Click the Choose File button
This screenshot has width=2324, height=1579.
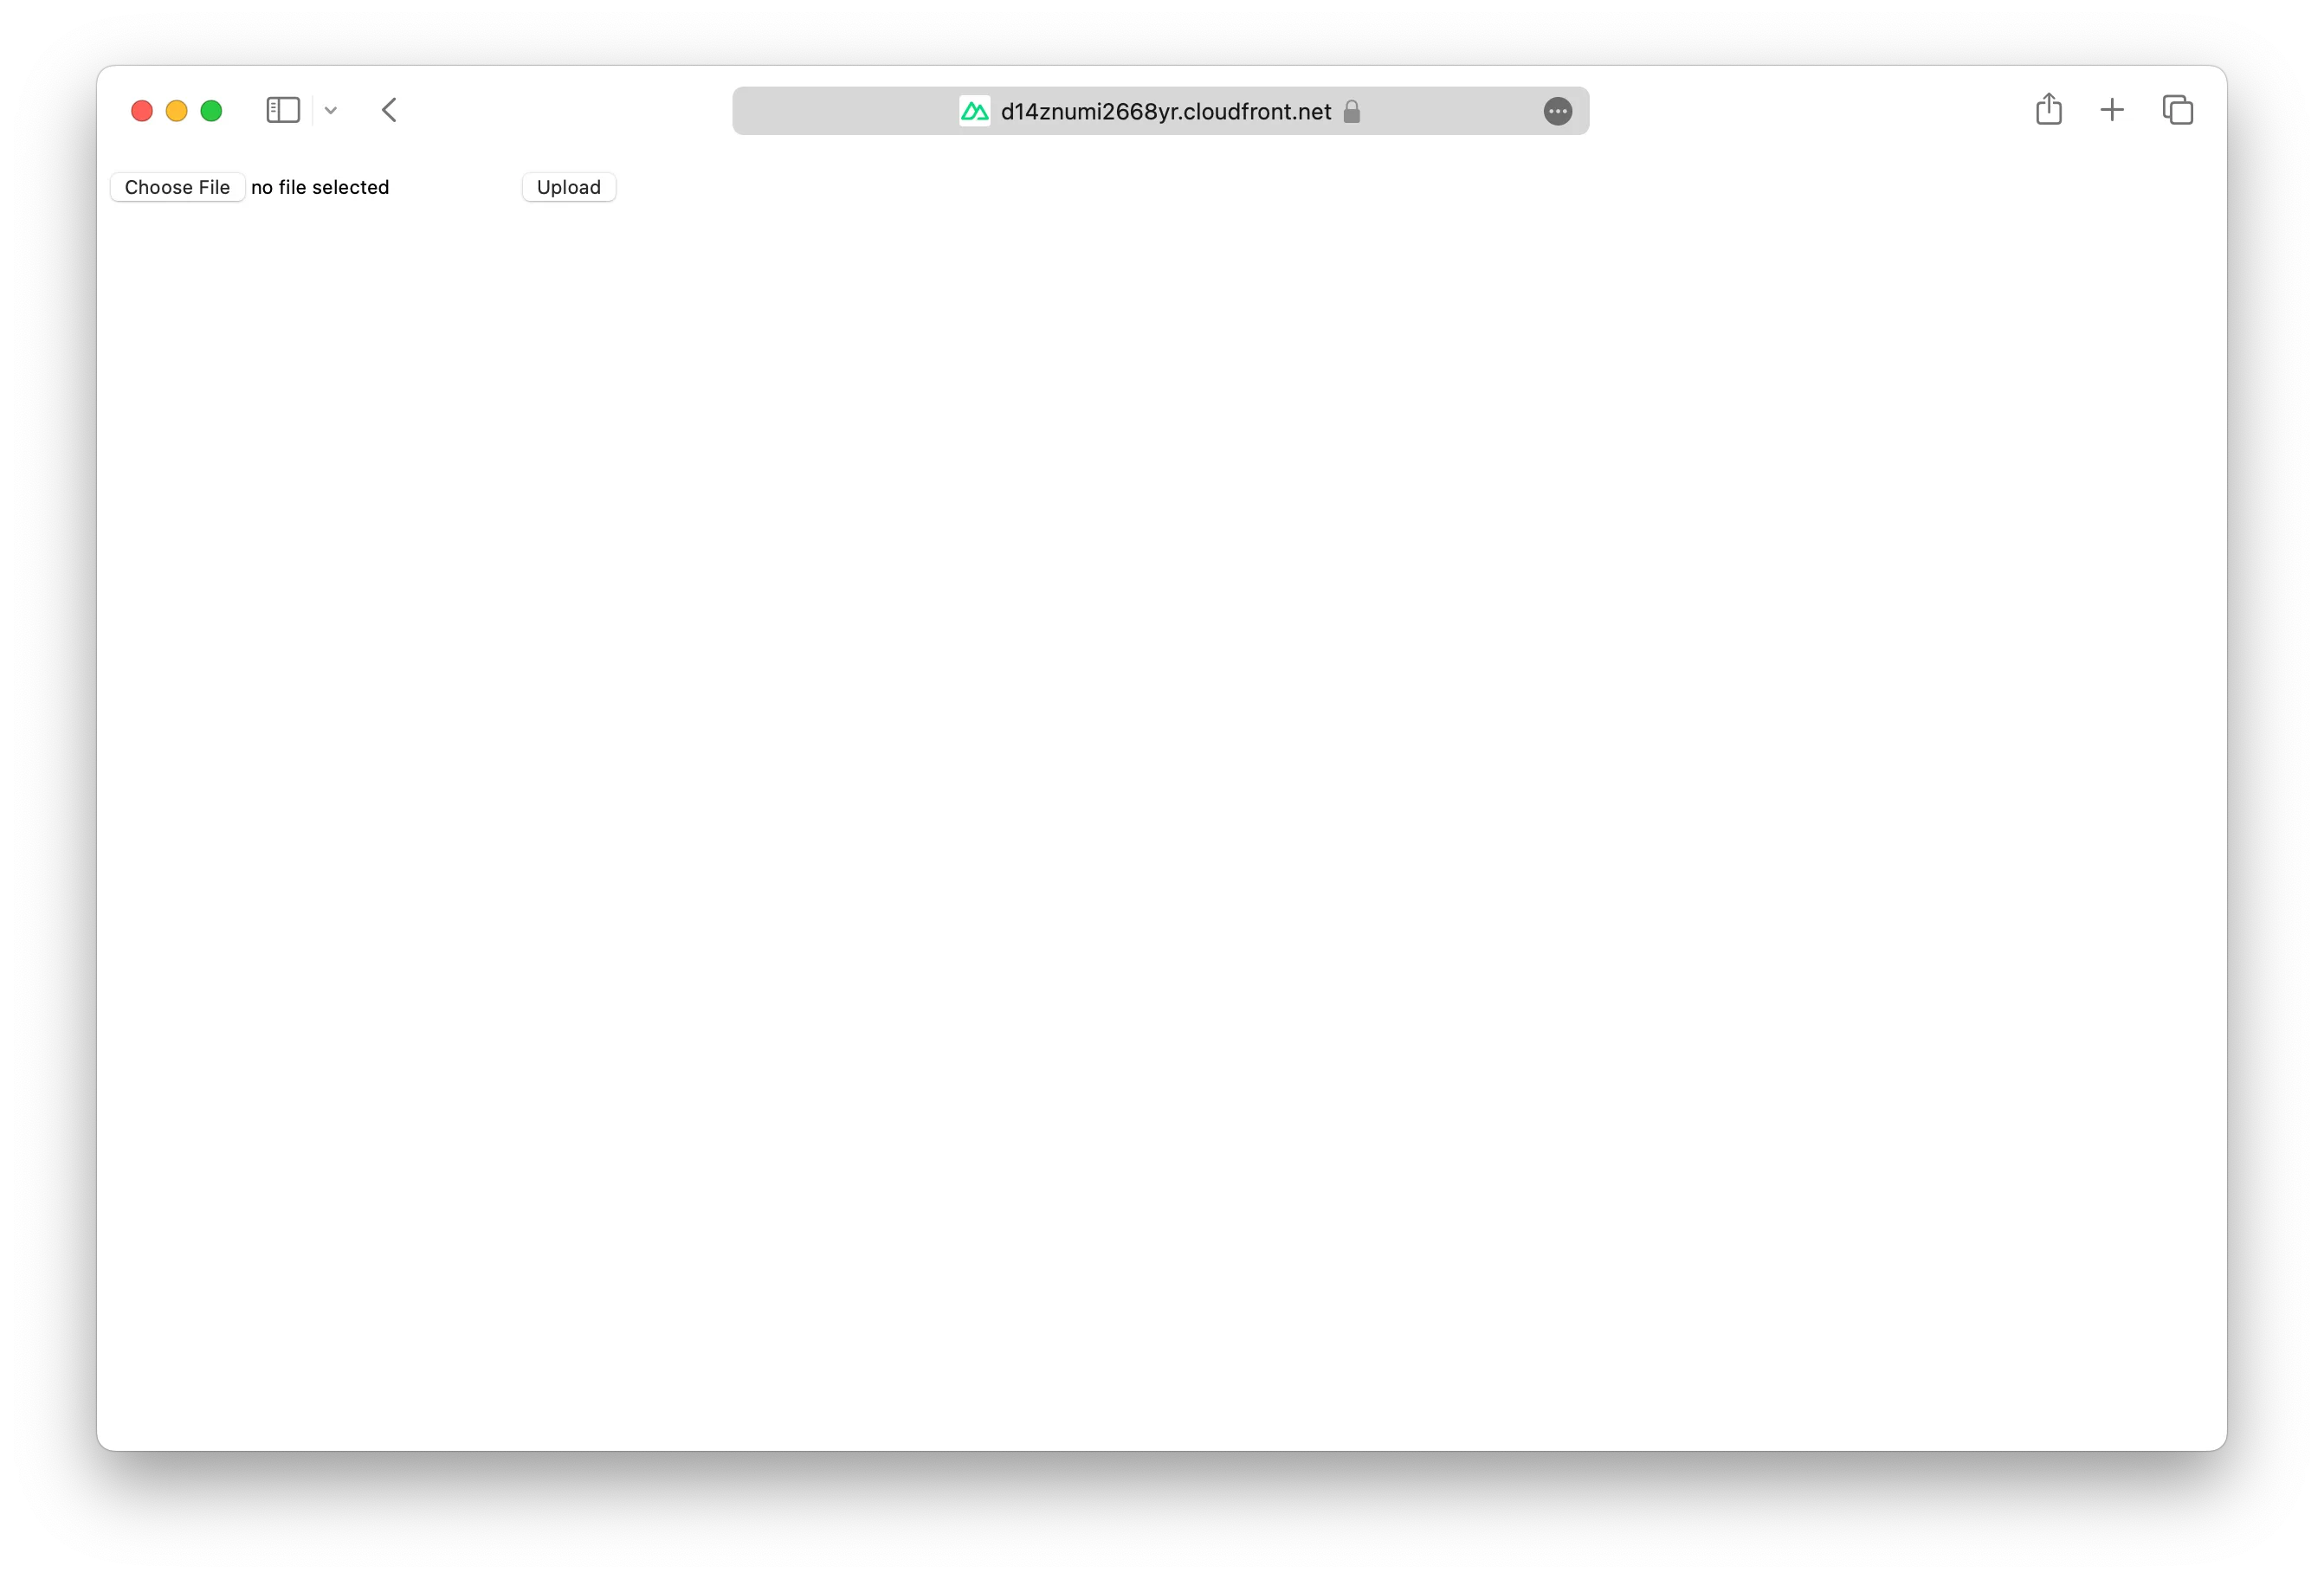click(x=176, y=187)
